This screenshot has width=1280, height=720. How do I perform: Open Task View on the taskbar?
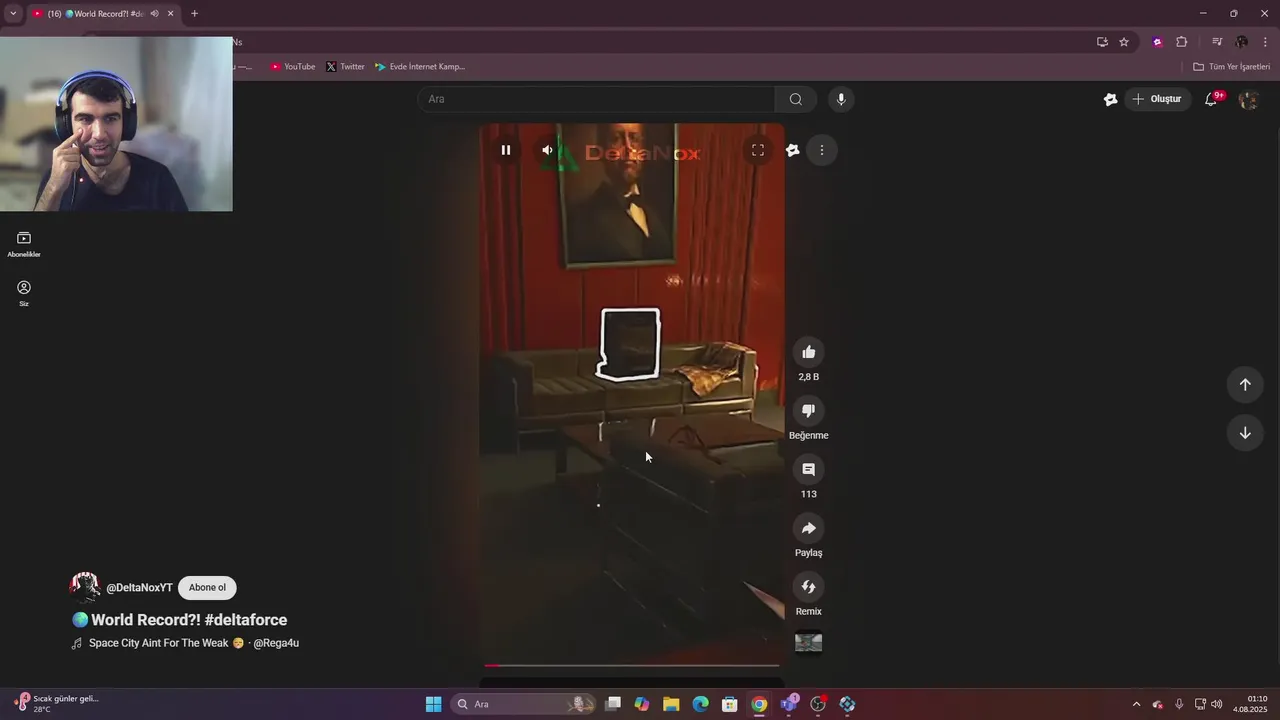pos(613,704)
